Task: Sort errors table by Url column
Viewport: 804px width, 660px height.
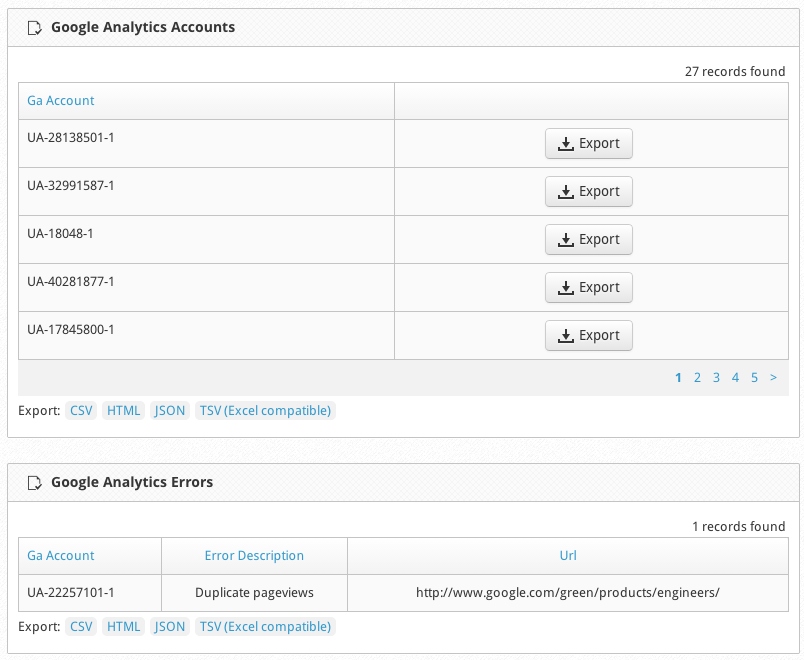Action: coord(568,555)
